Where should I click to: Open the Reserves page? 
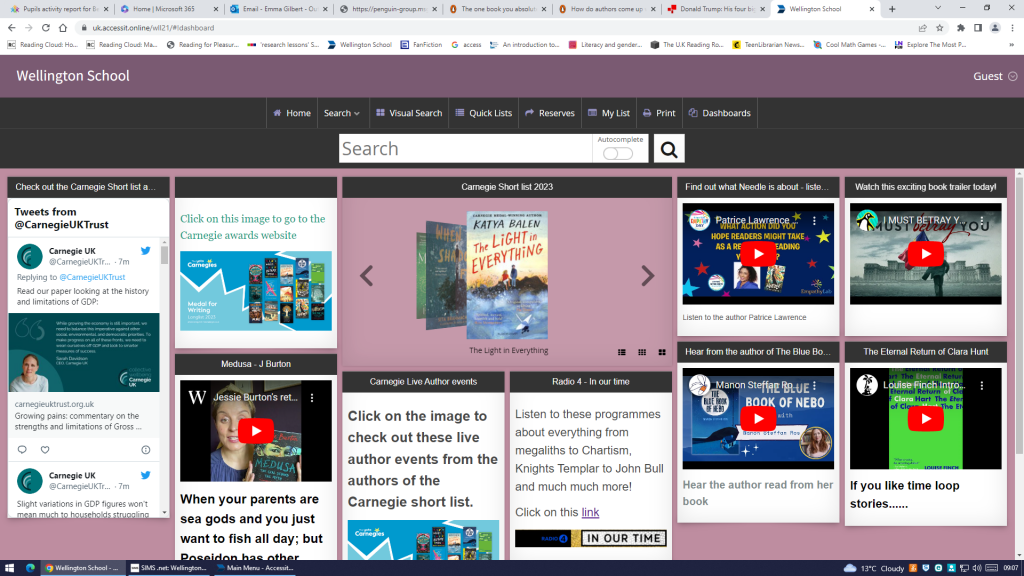click(549, 113)
